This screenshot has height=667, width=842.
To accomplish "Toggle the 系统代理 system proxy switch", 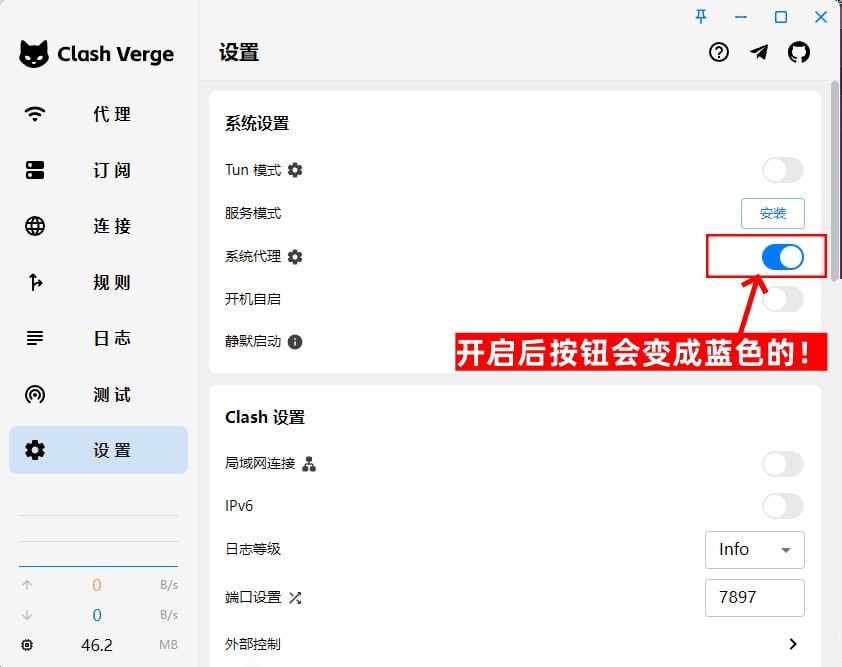I will (781, 257).
